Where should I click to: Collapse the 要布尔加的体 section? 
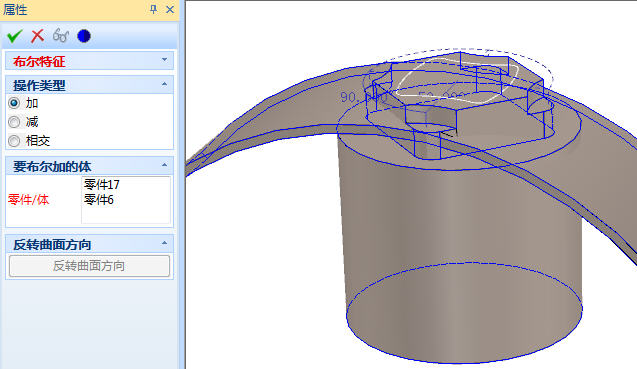(164, 165)
